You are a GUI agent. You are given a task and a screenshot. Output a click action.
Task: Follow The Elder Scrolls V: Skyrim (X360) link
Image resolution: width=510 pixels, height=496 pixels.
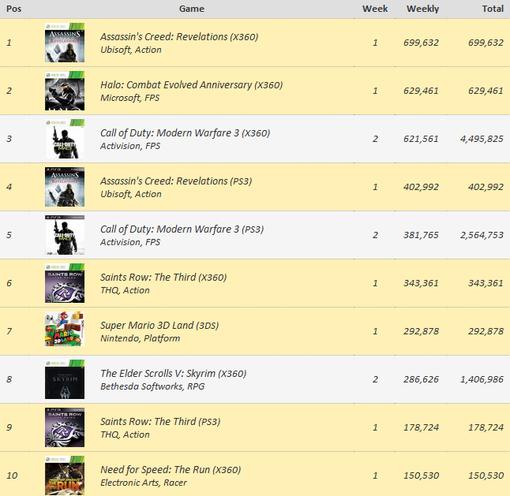pos(173,373)
